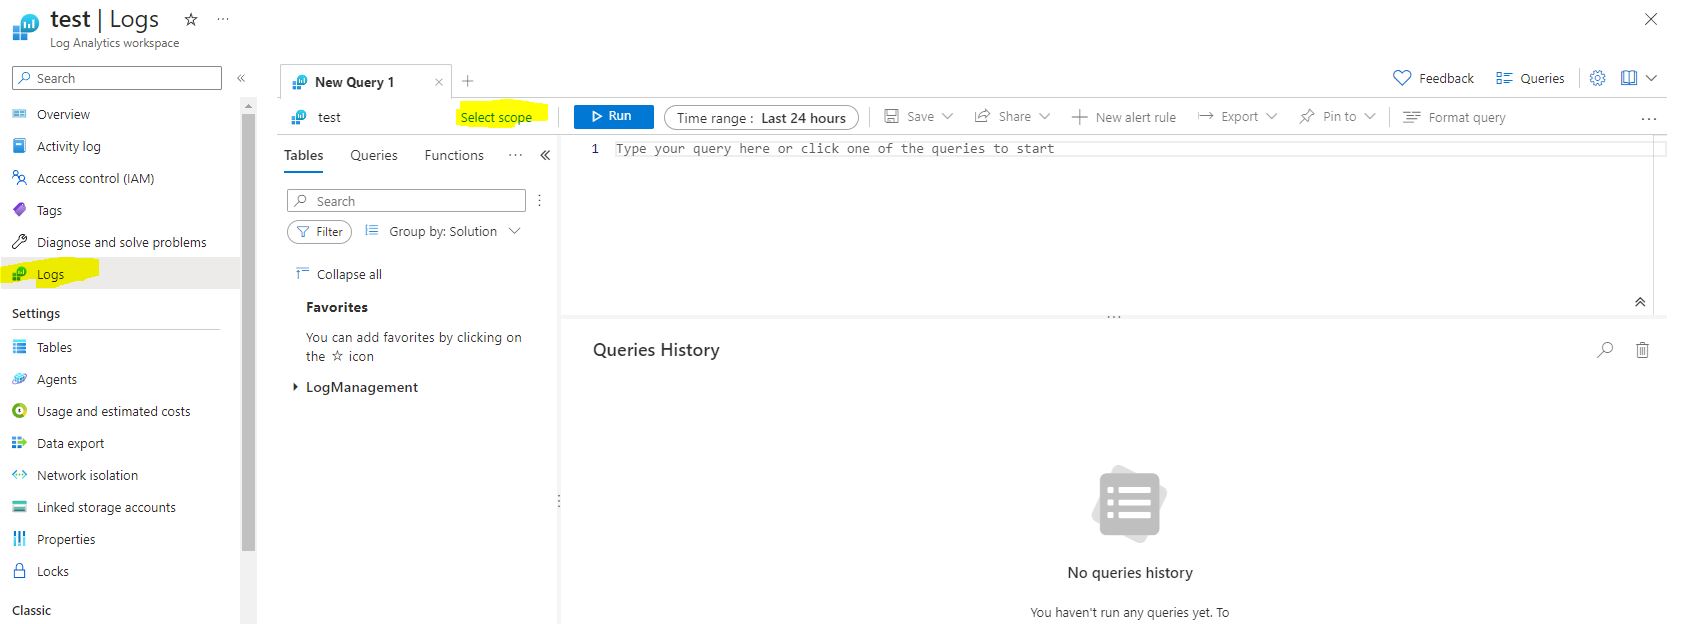Open Properties settings

tap(66, 539)
